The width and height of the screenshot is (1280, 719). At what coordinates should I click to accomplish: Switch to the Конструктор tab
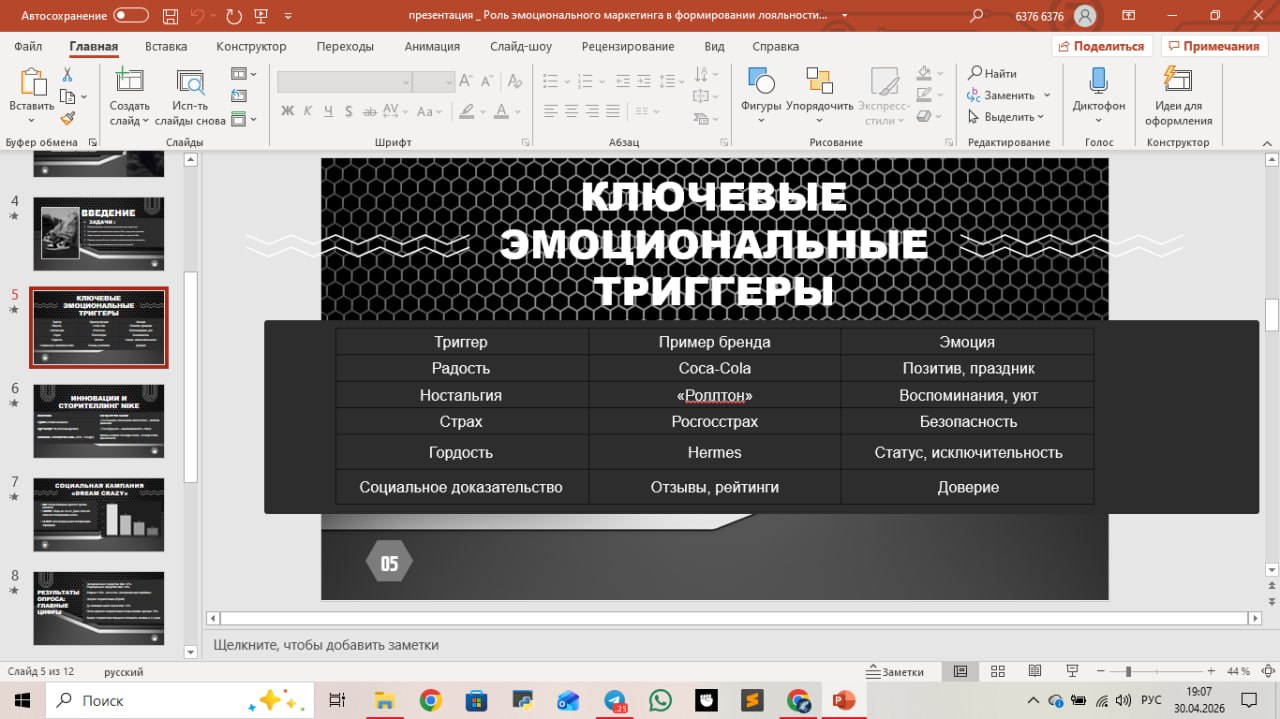click(x=251, y=46)
